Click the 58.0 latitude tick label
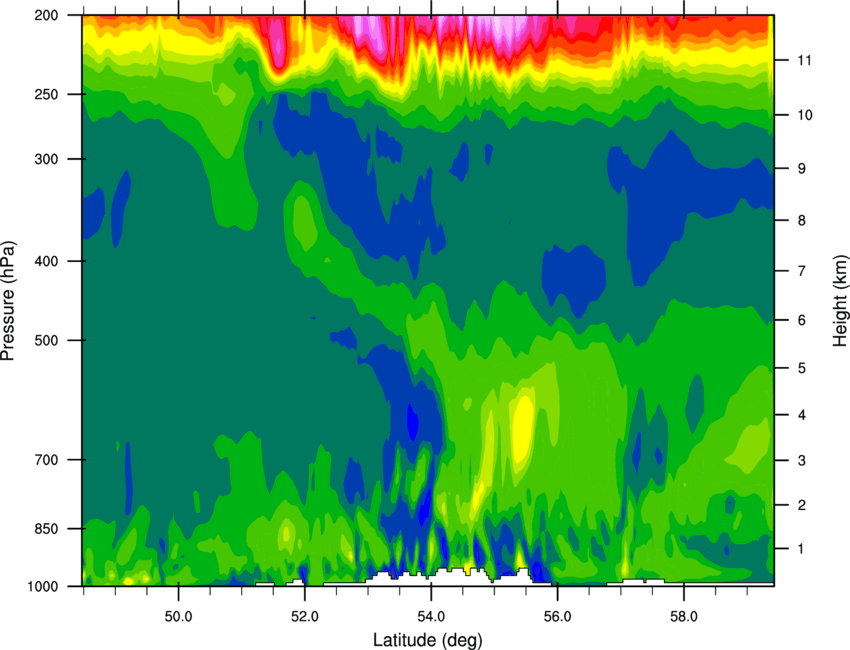 click(x=684, y=616)
